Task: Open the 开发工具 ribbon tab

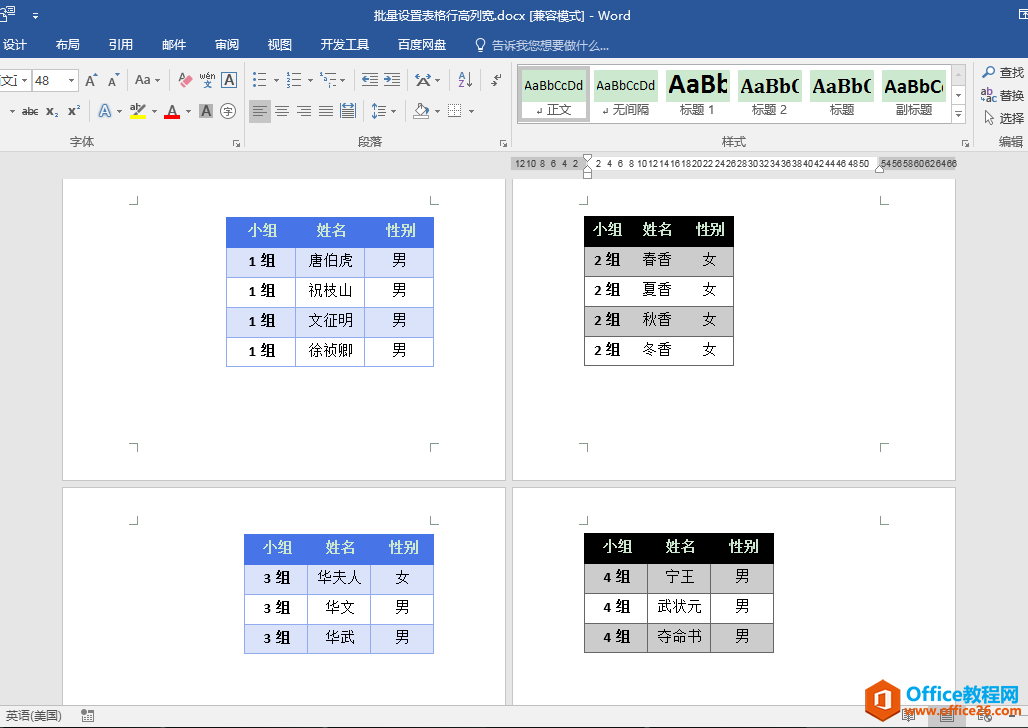Action: click(344, 45)
